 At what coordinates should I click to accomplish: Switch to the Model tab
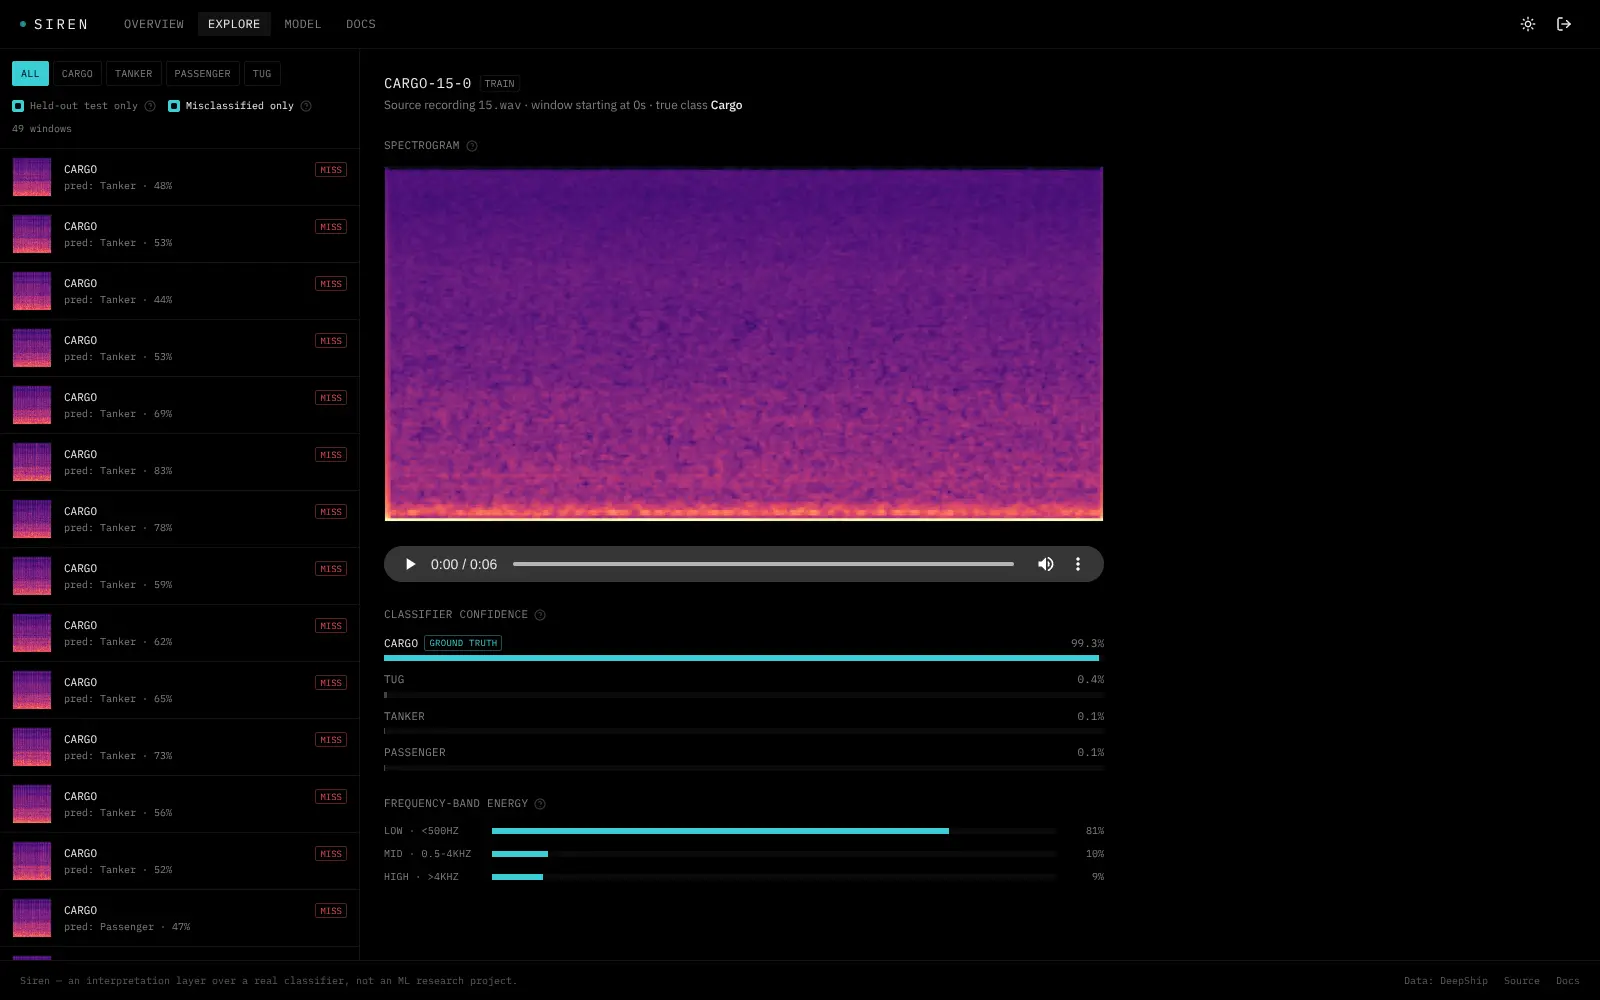pos(303,24)
